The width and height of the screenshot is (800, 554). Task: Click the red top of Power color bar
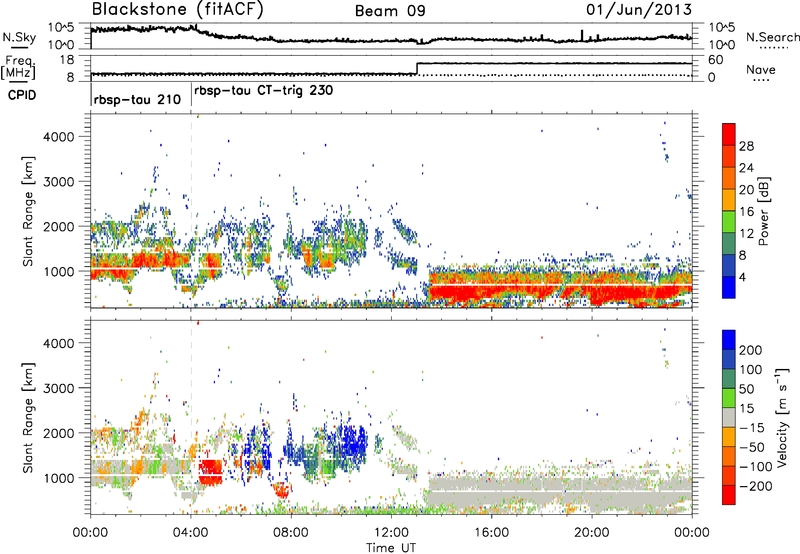click(729, 134)
